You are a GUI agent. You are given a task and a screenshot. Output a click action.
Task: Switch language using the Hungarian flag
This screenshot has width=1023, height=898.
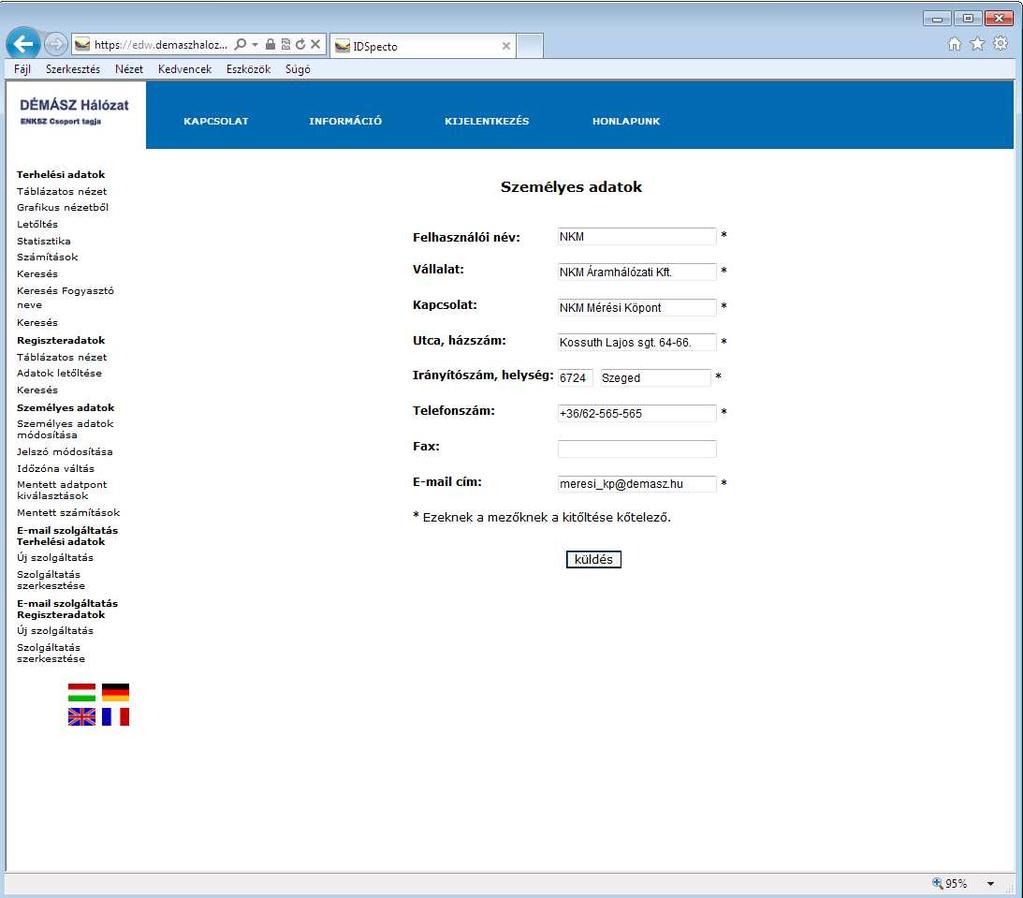coord(82,692)
